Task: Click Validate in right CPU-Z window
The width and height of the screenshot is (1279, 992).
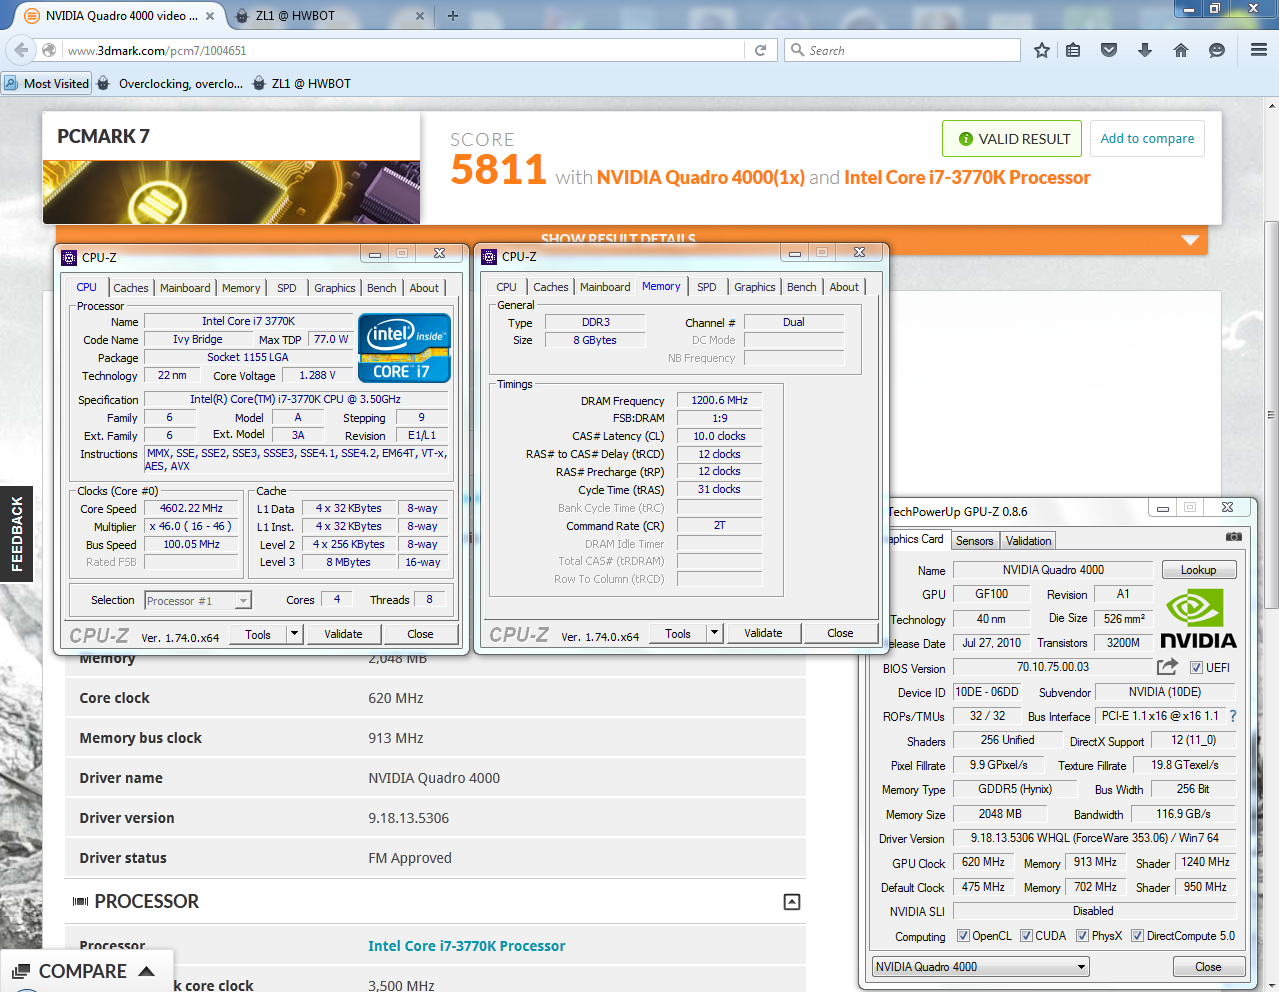Action: [763, 633]
